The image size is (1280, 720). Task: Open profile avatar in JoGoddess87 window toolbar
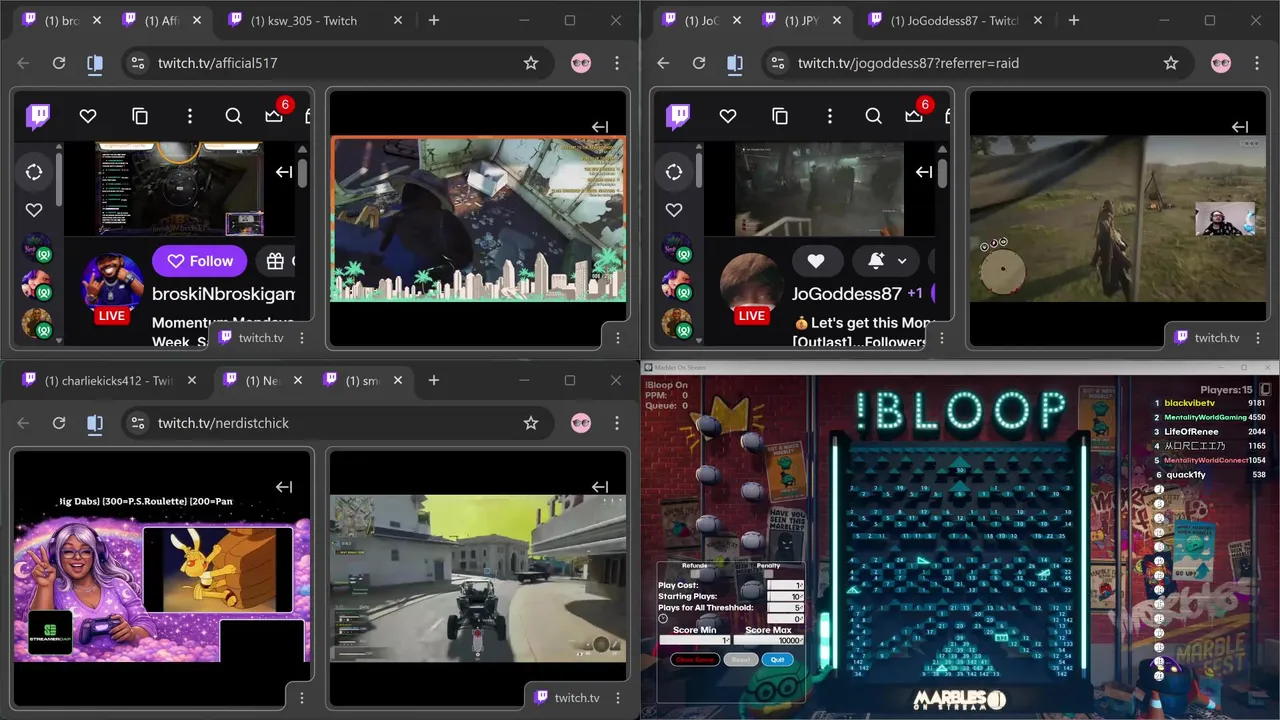[x=1221, y=63]
